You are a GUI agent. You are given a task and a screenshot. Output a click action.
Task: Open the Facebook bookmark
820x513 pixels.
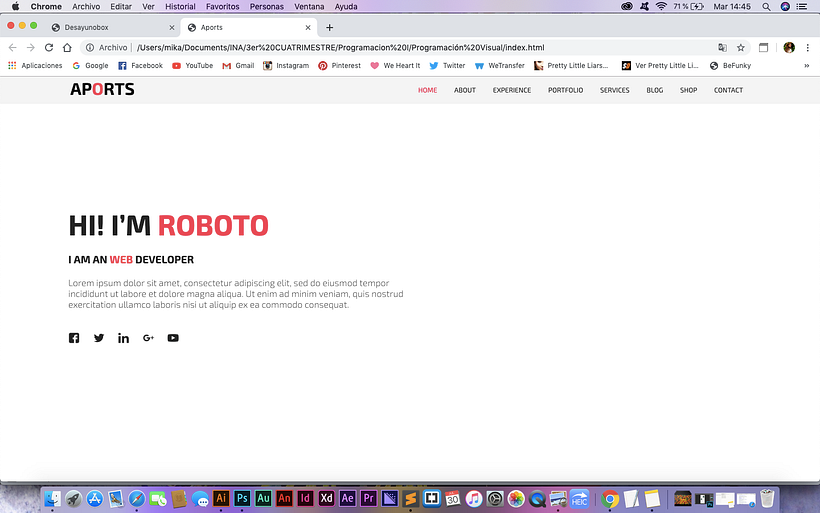coord(141,66)
